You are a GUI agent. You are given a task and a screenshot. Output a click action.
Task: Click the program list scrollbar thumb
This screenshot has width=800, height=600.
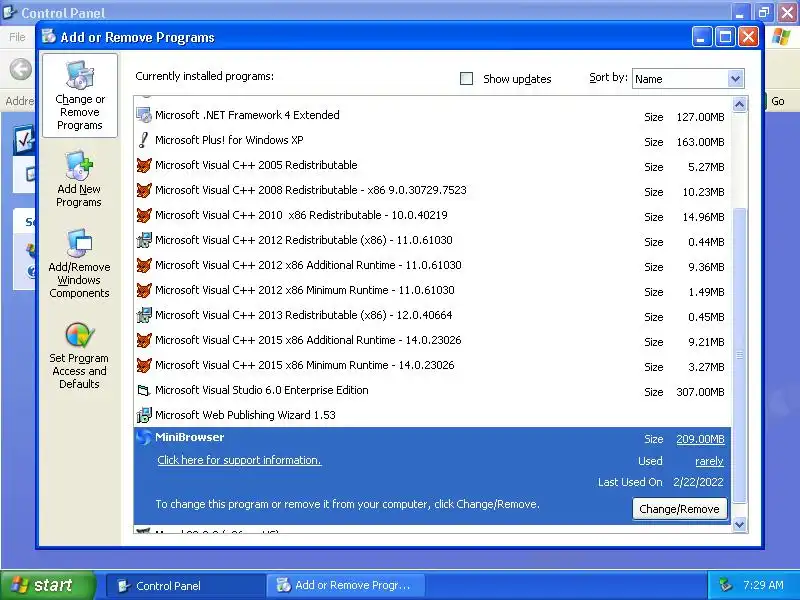pos(739,355)
